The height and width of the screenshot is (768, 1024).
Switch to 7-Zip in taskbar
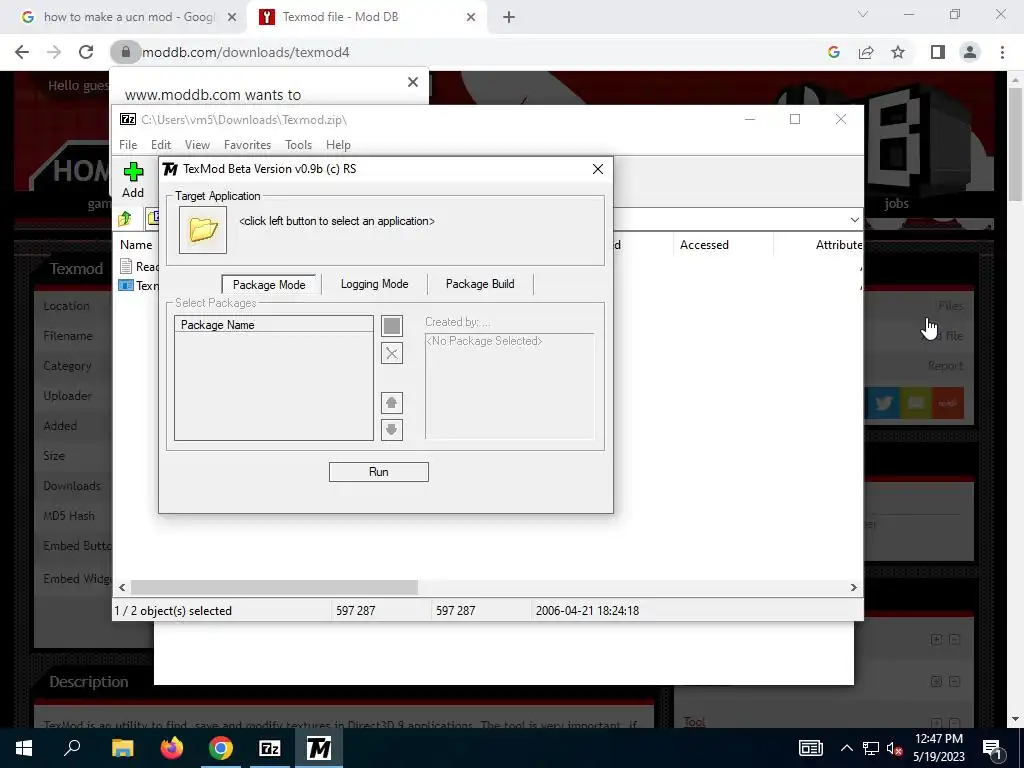tap(270, 748)
